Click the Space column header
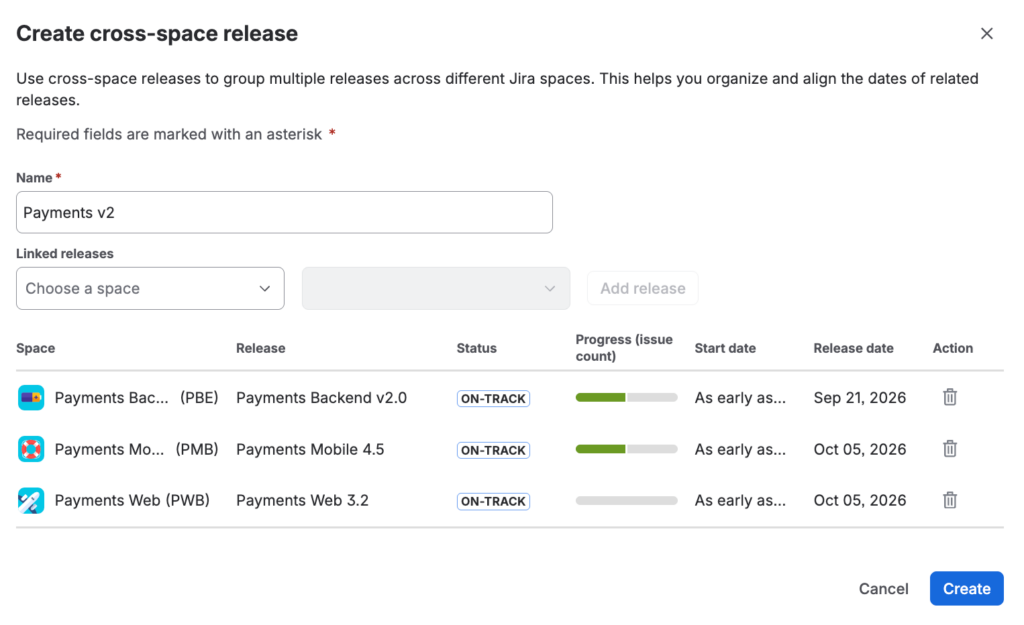The height and width of the screenshot is (625, 1024). click(35, 348)
